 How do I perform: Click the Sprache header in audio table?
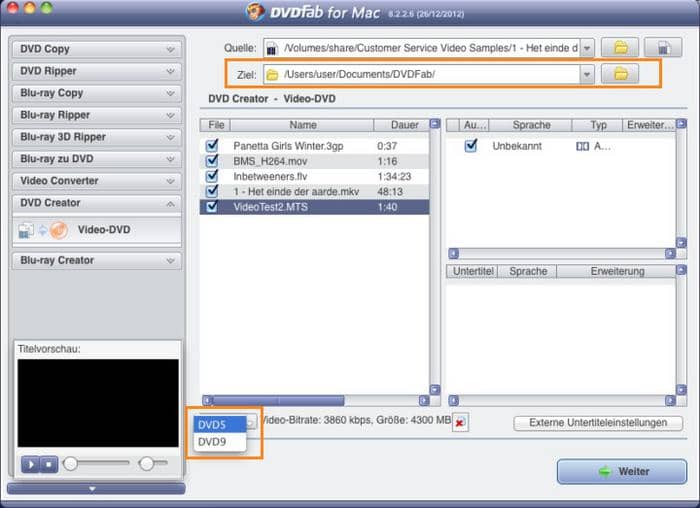531,125
